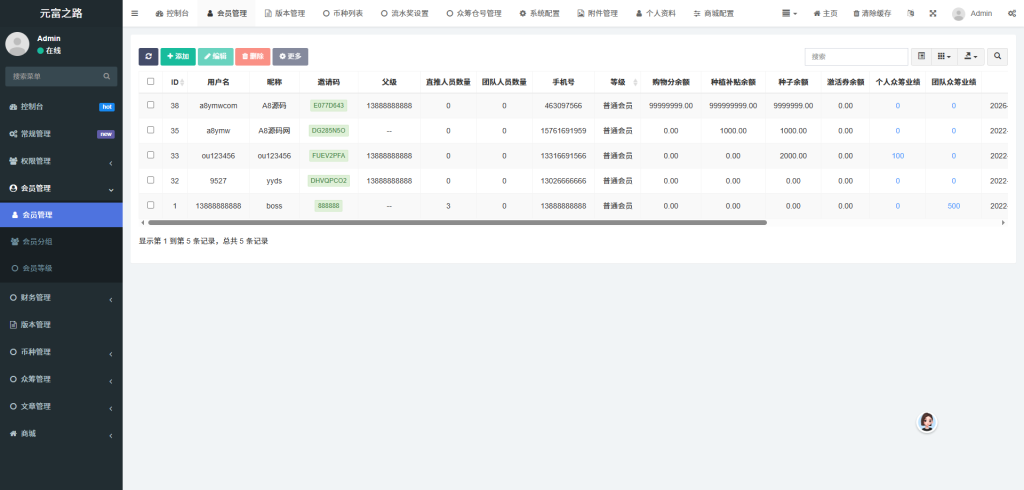This screenshot has width=1024, height=490.
Task: Switch to the 商城配置 tab
Action: [x=714, y=13]
